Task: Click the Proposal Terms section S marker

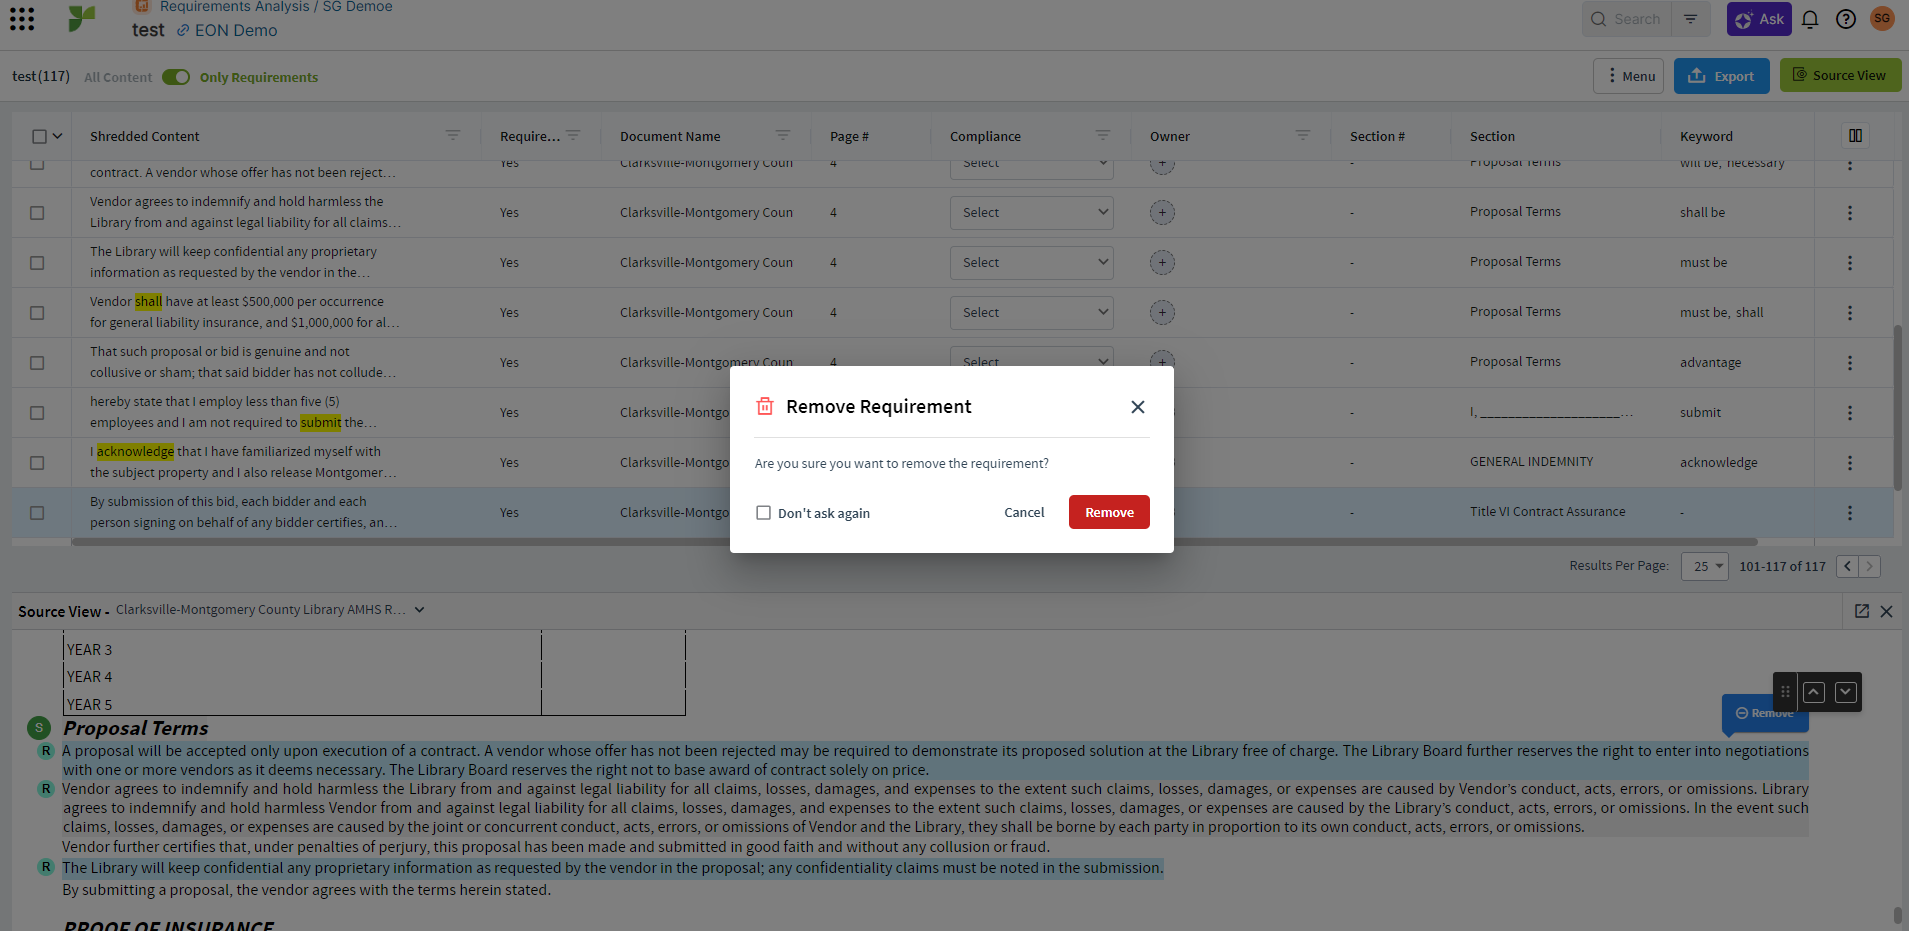Action: [39, 728]
